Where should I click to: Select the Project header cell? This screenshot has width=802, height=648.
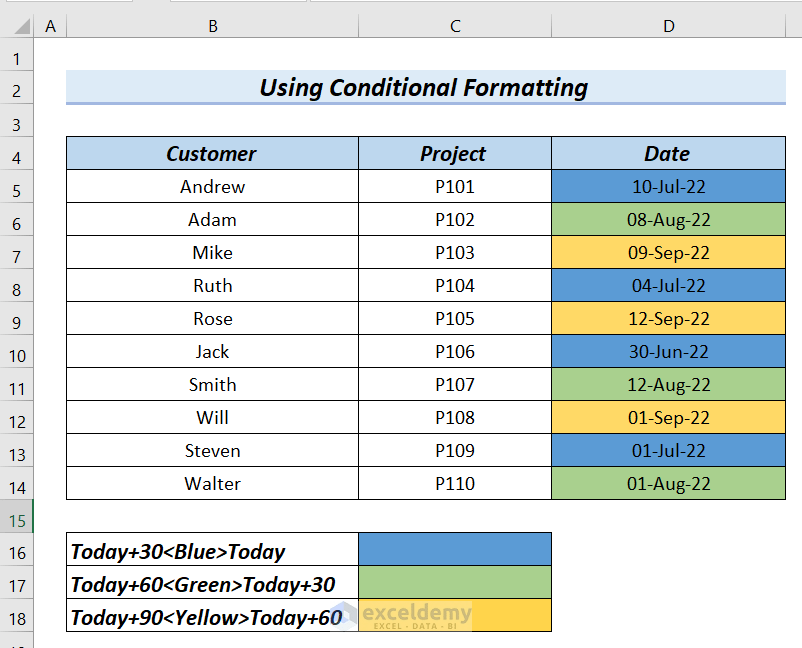[454, 154]
